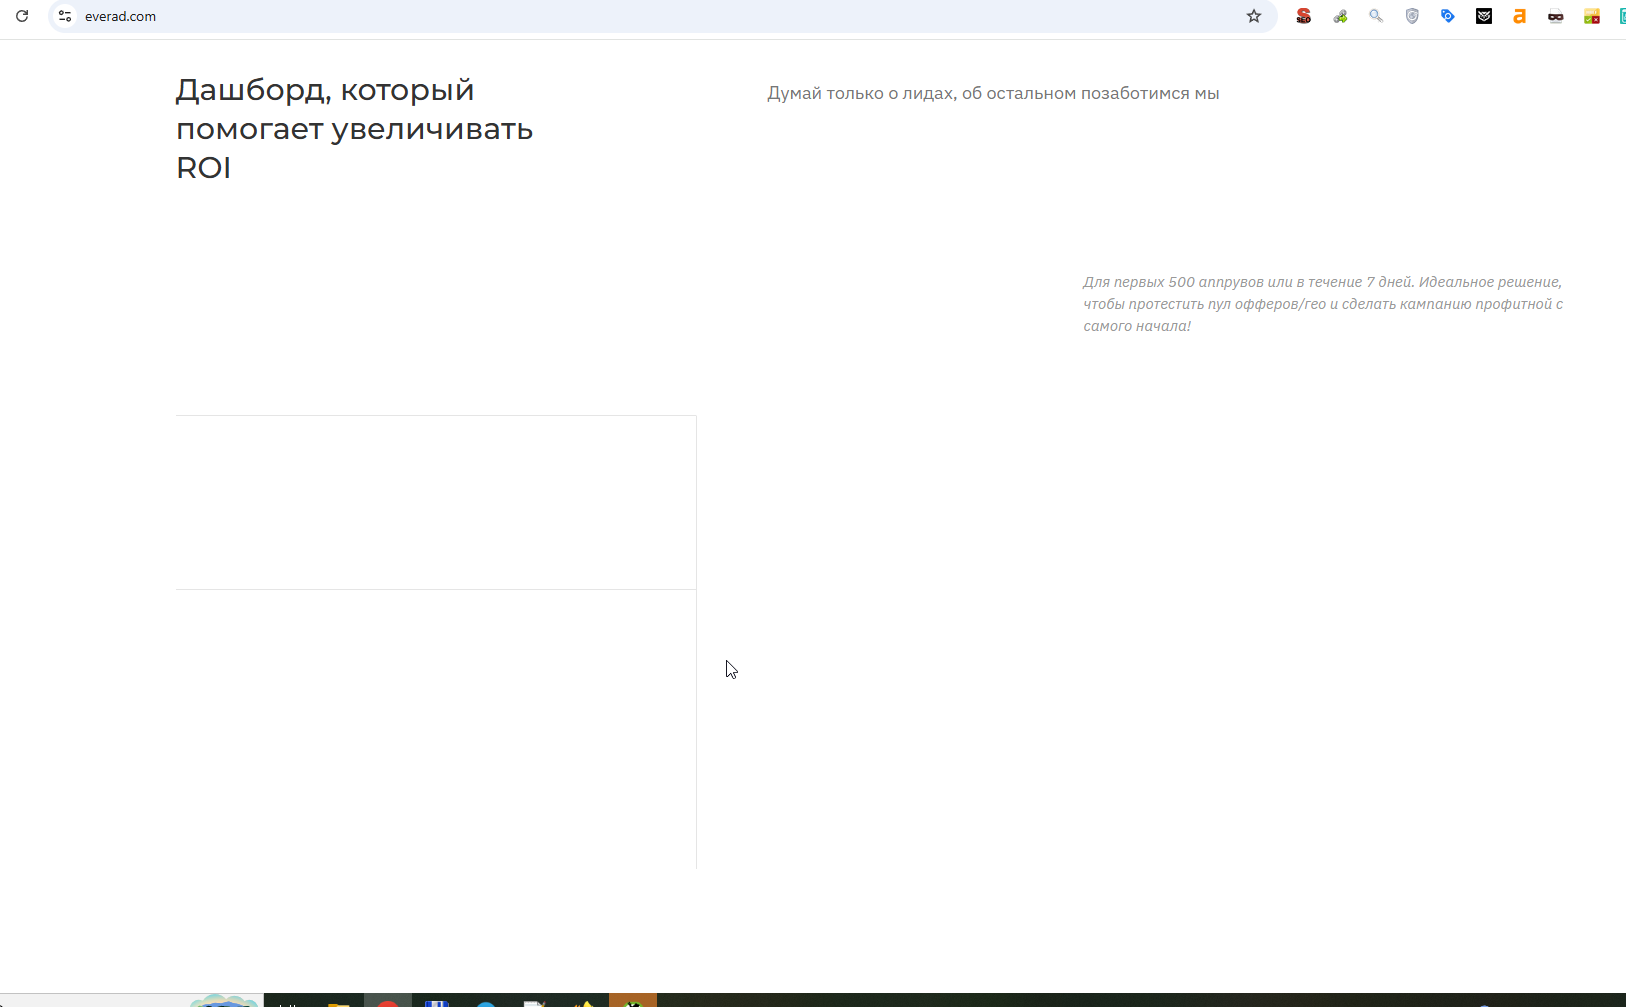This screenshot has height=1007, width=1626.
Task: Open the checkmark and cross grid extension
Action: coord(1592,16)
